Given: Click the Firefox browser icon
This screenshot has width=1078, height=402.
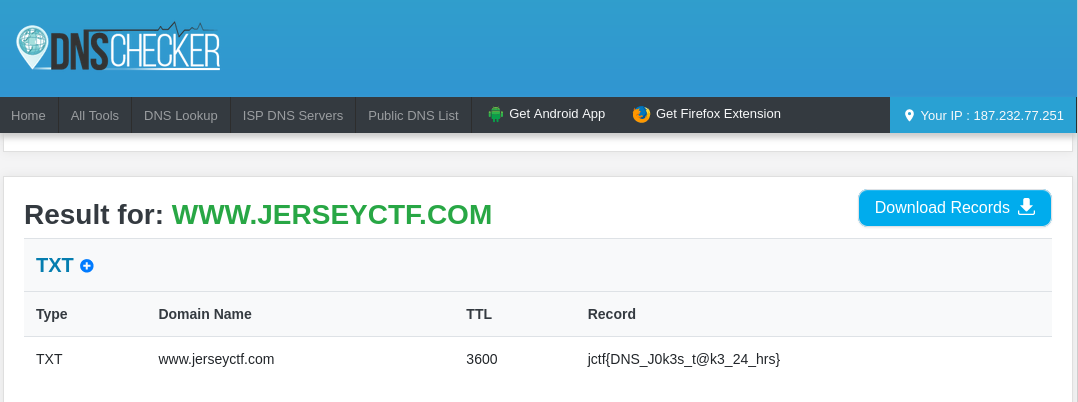Looking at the screenshot, I should (x=641, y=114).
